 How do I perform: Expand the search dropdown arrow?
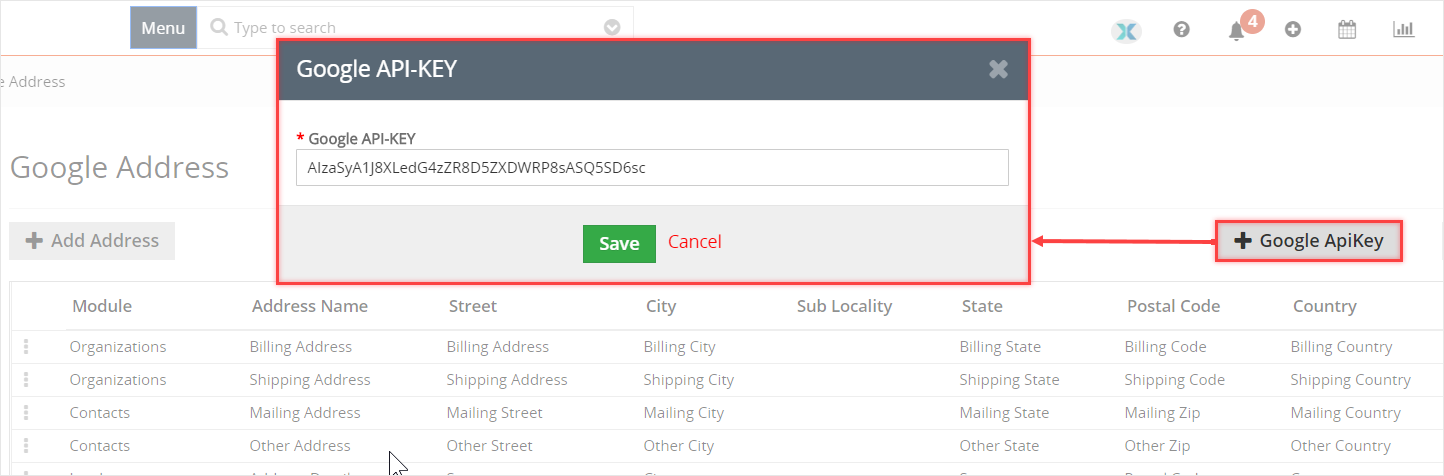(613, 28)
